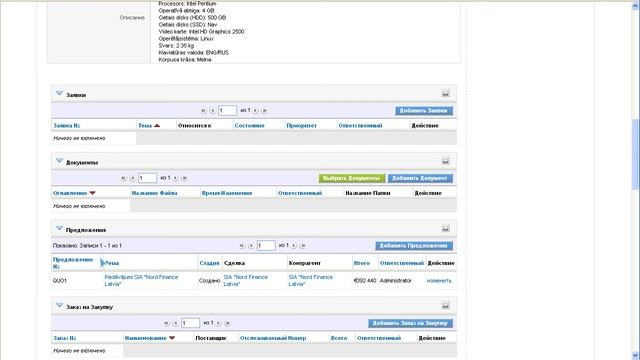640x360 pixels.
Task: Go to previous page in Предложения list
Action: (x=251, y=246)
